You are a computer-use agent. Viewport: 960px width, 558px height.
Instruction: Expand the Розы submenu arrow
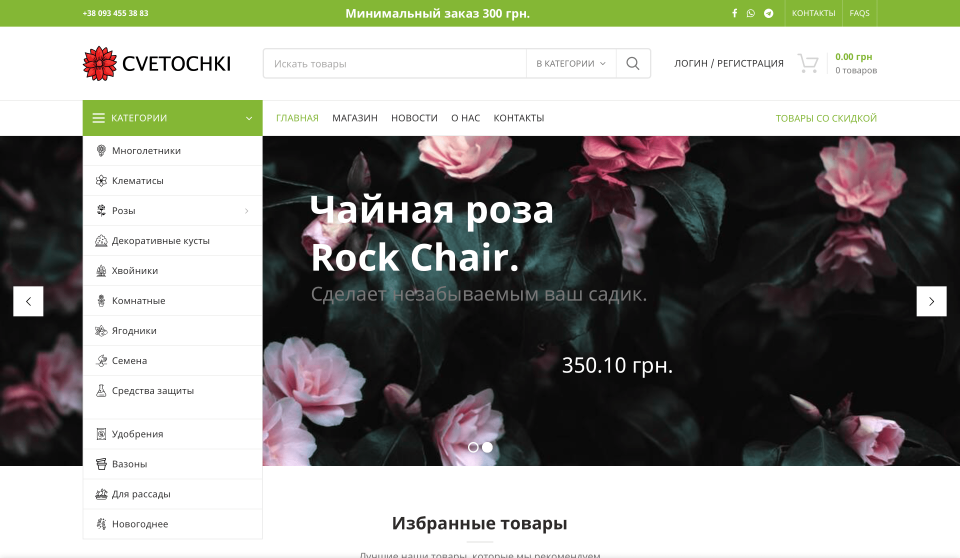247,211
